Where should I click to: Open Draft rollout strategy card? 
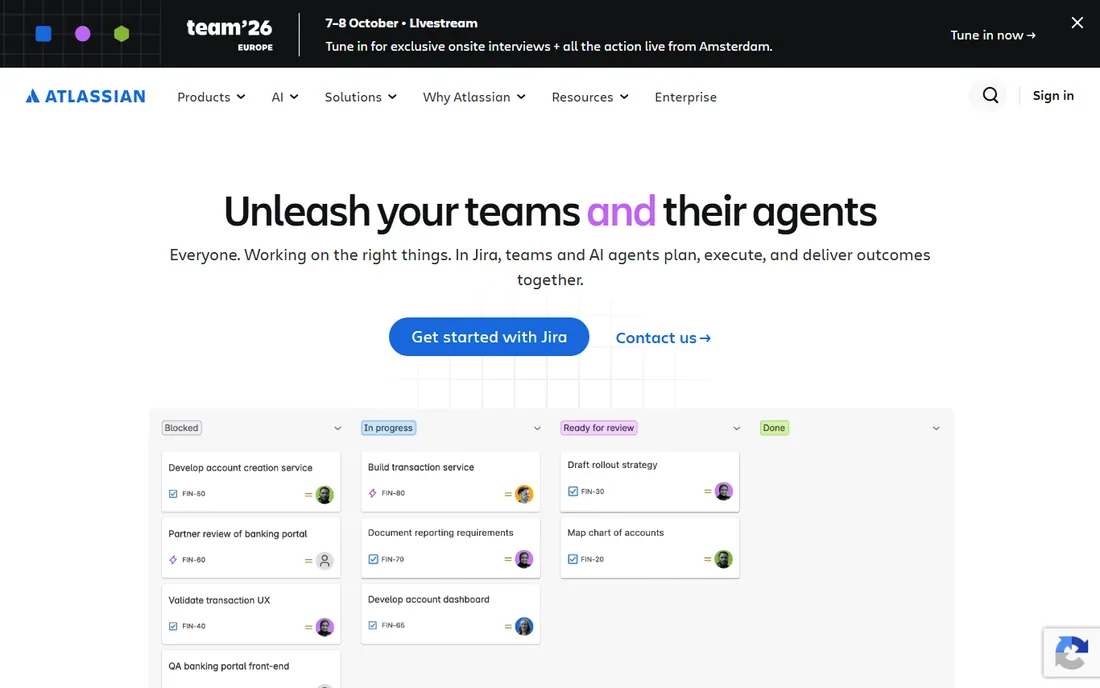[x=650, y=481]
